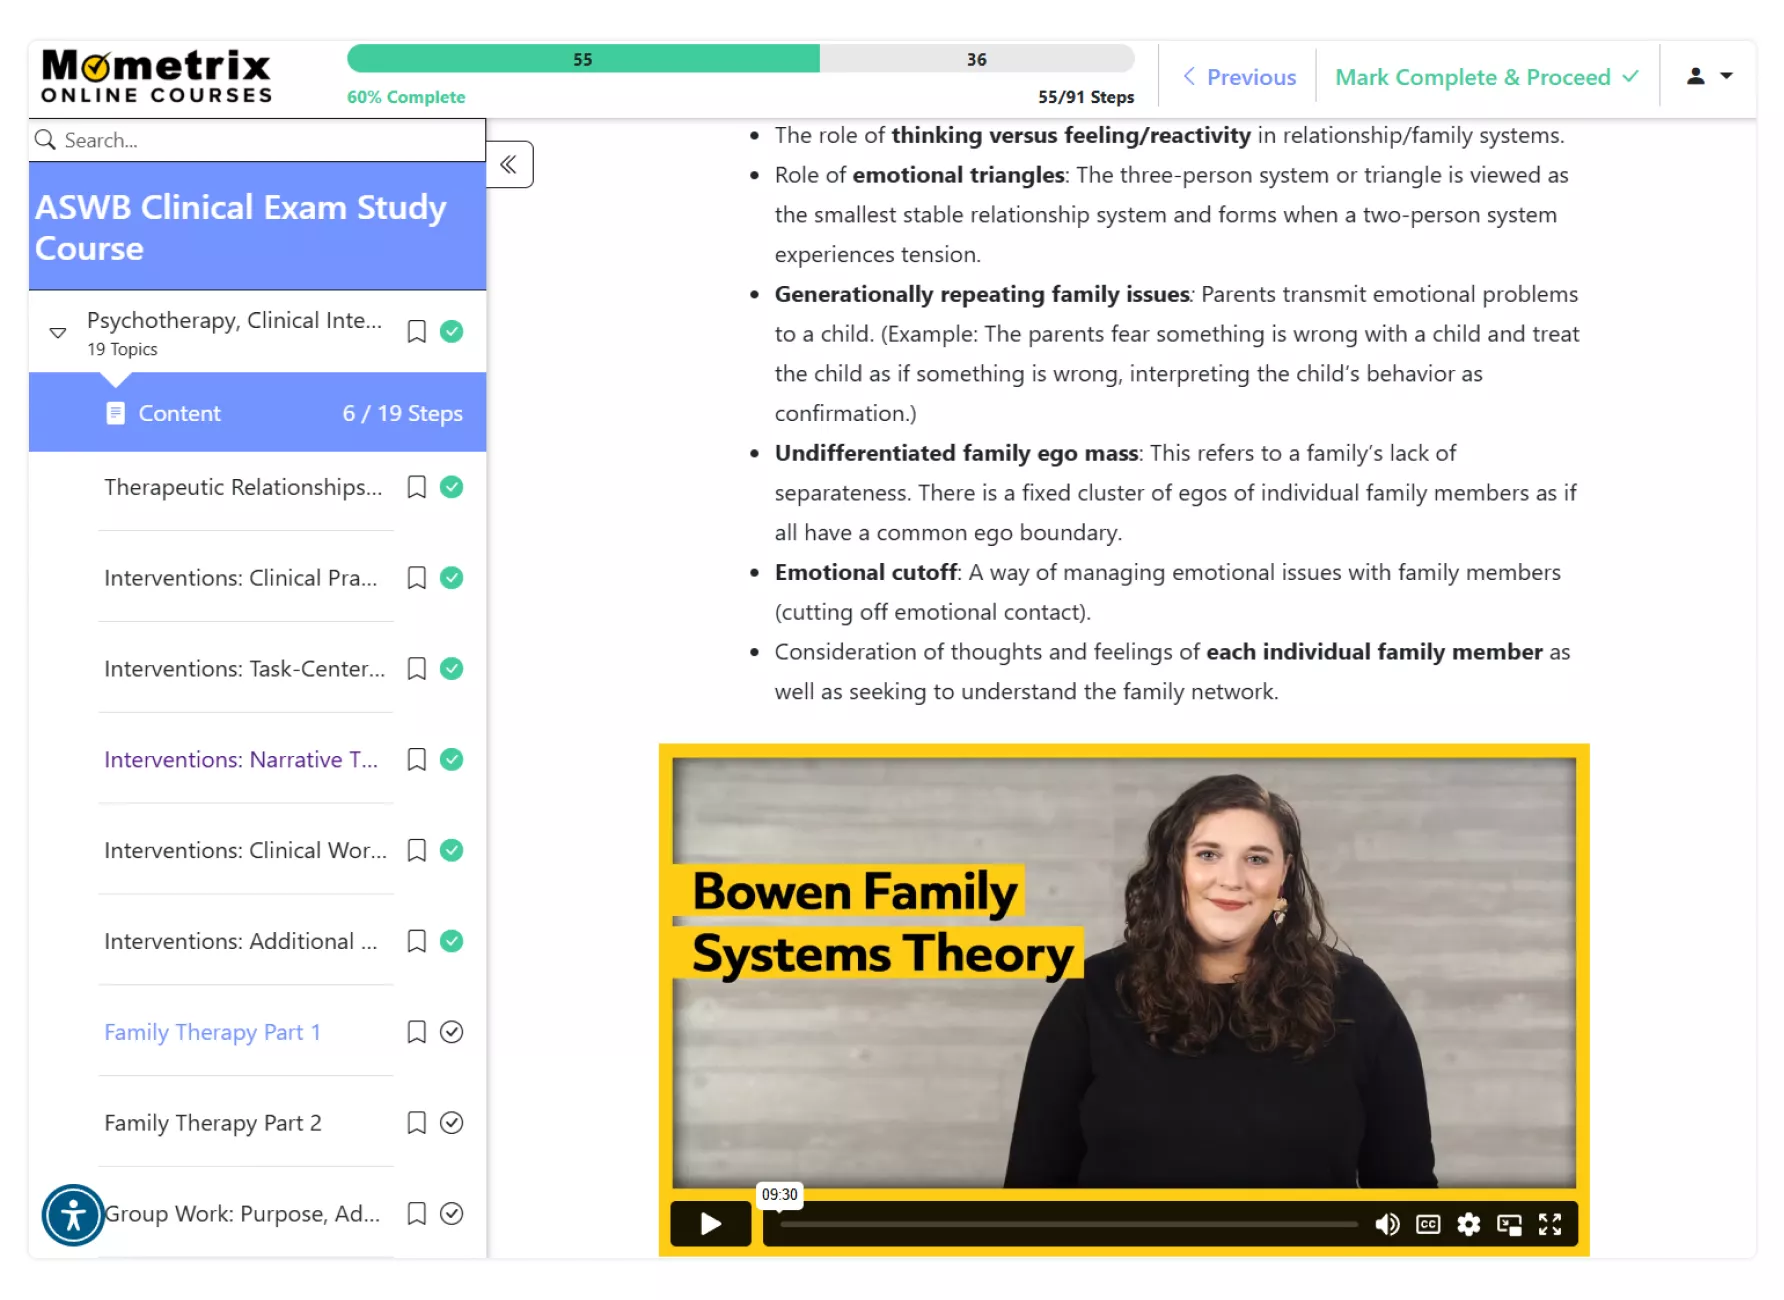
Task: Open Therapeutic Relationships topic
Action: [243, 487]
